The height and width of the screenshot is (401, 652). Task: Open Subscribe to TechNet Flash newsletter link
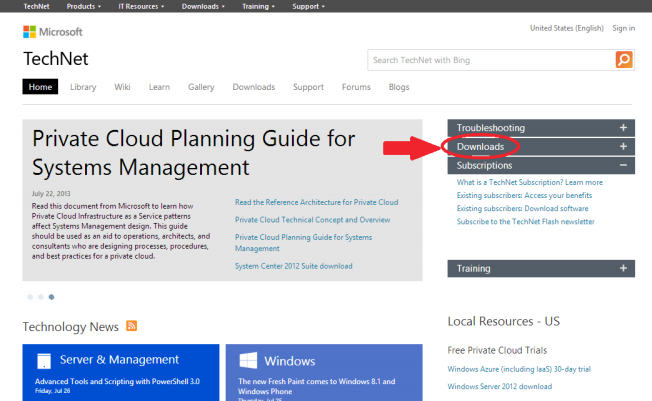click(x=525, y=221)
